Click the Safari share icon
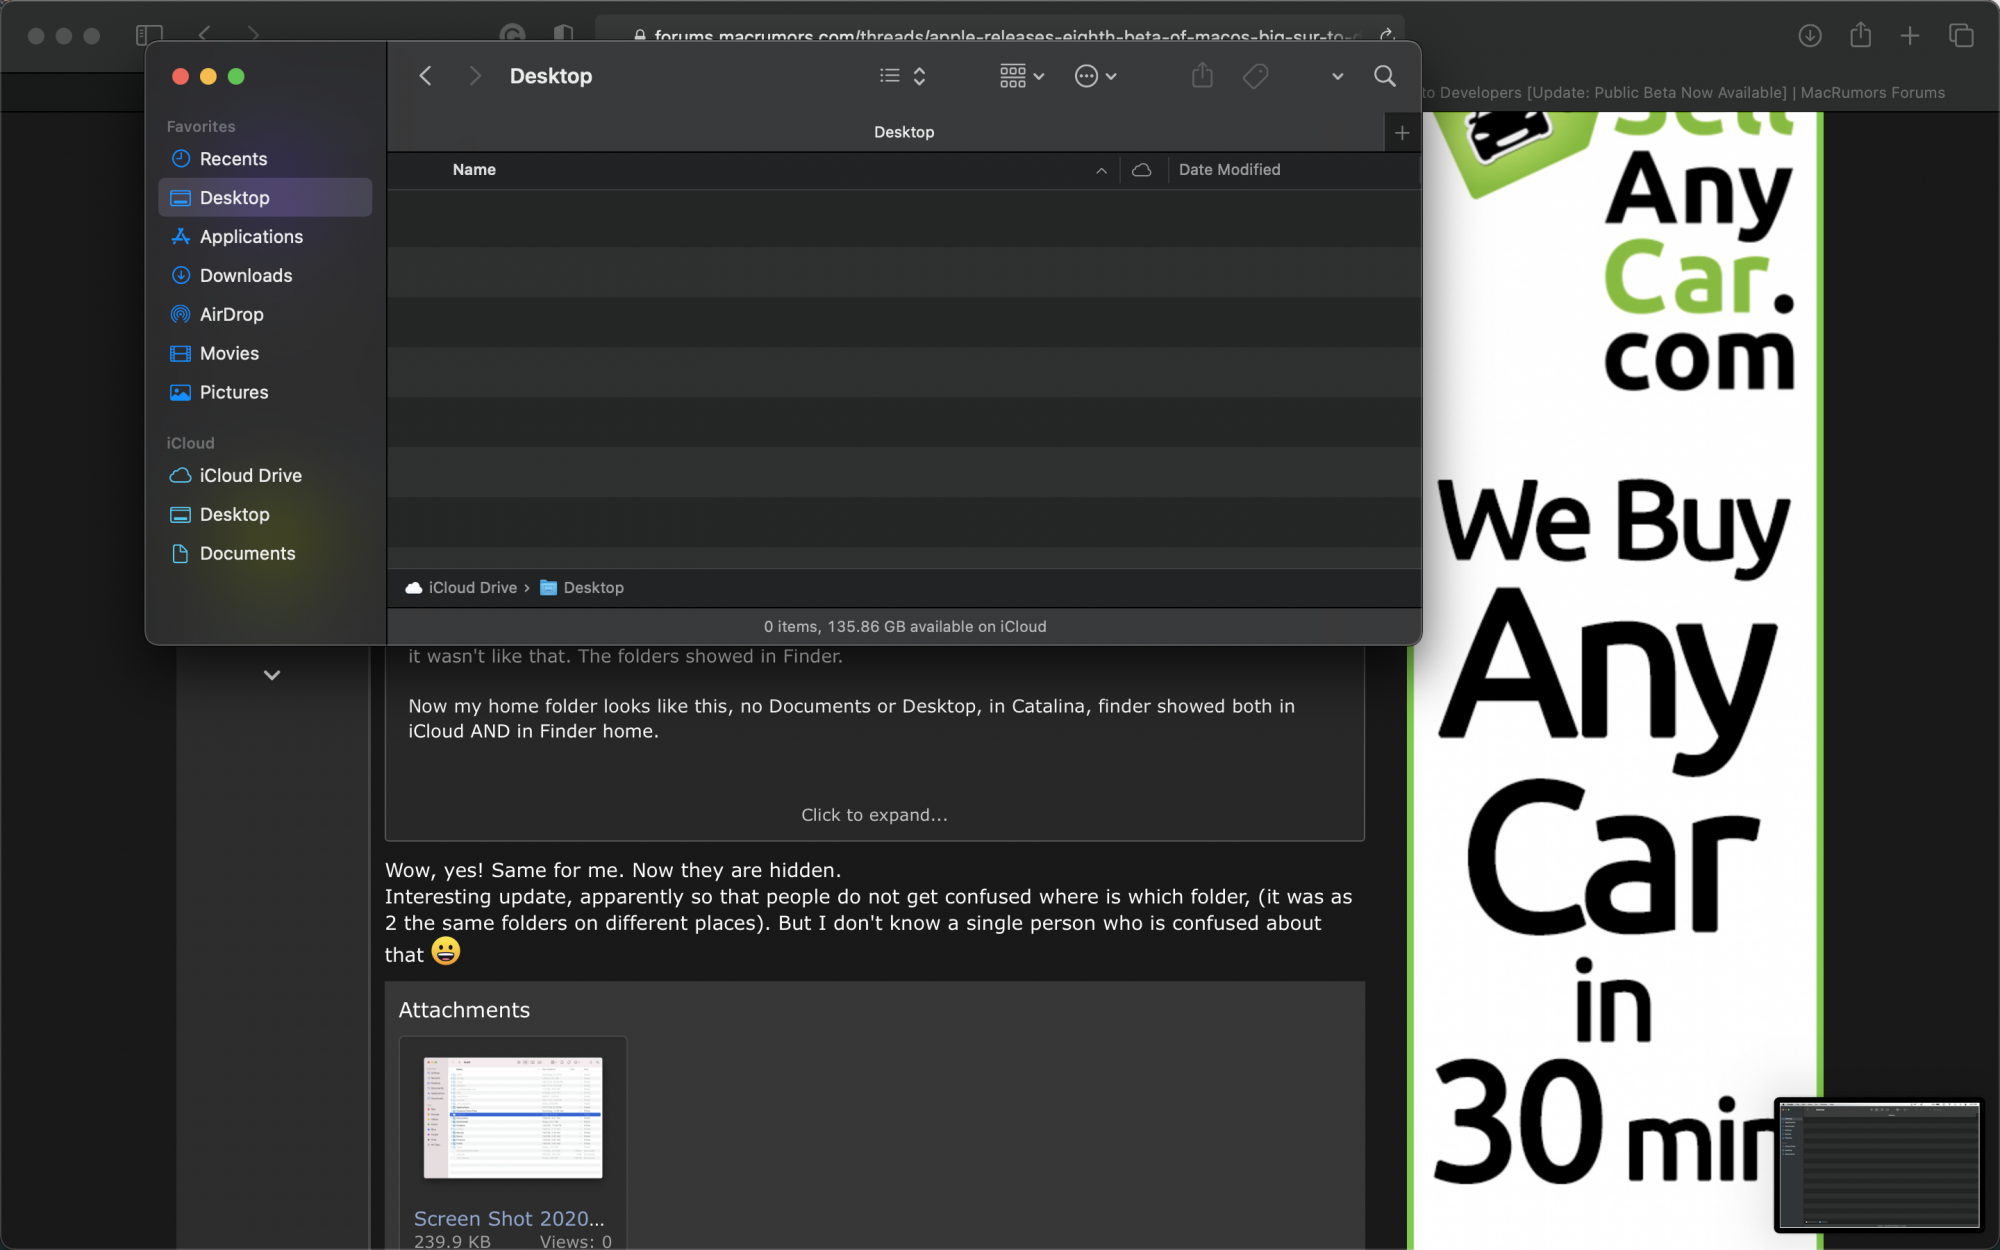 (x=1860, y=36)
